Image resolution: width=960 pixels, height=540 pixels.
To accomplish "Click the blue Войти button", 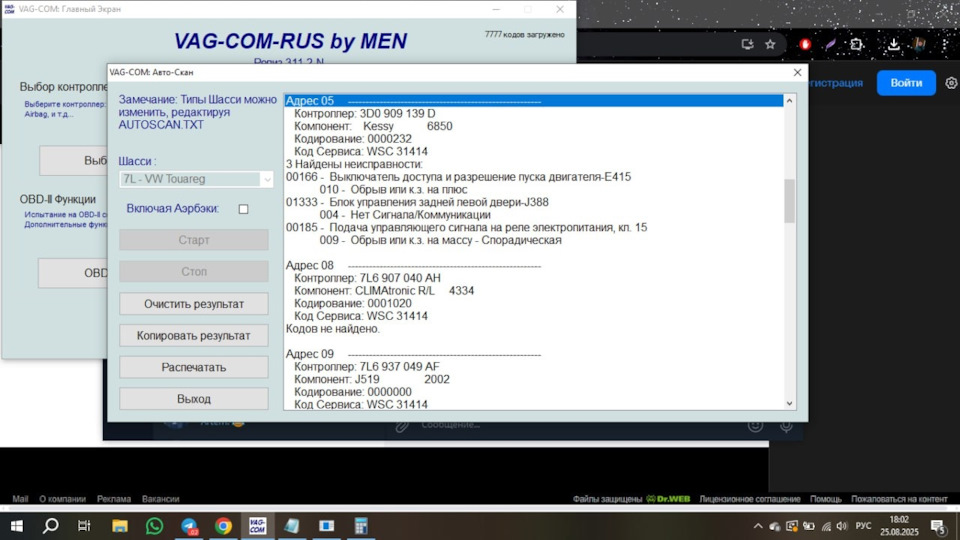I will coord(906,83).
